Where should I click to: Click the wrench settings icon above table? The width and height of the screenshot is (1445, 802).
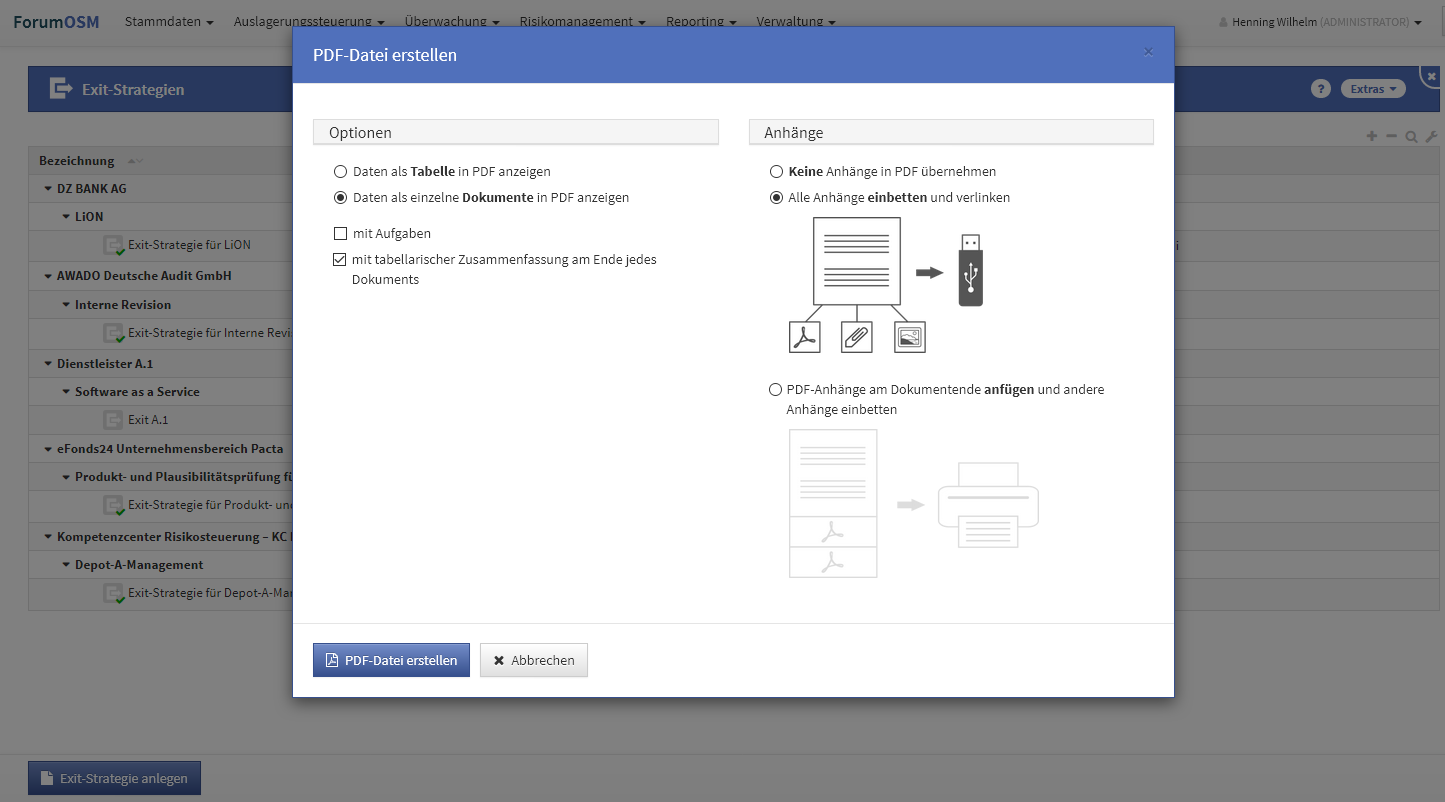(x=1431, y=137)
